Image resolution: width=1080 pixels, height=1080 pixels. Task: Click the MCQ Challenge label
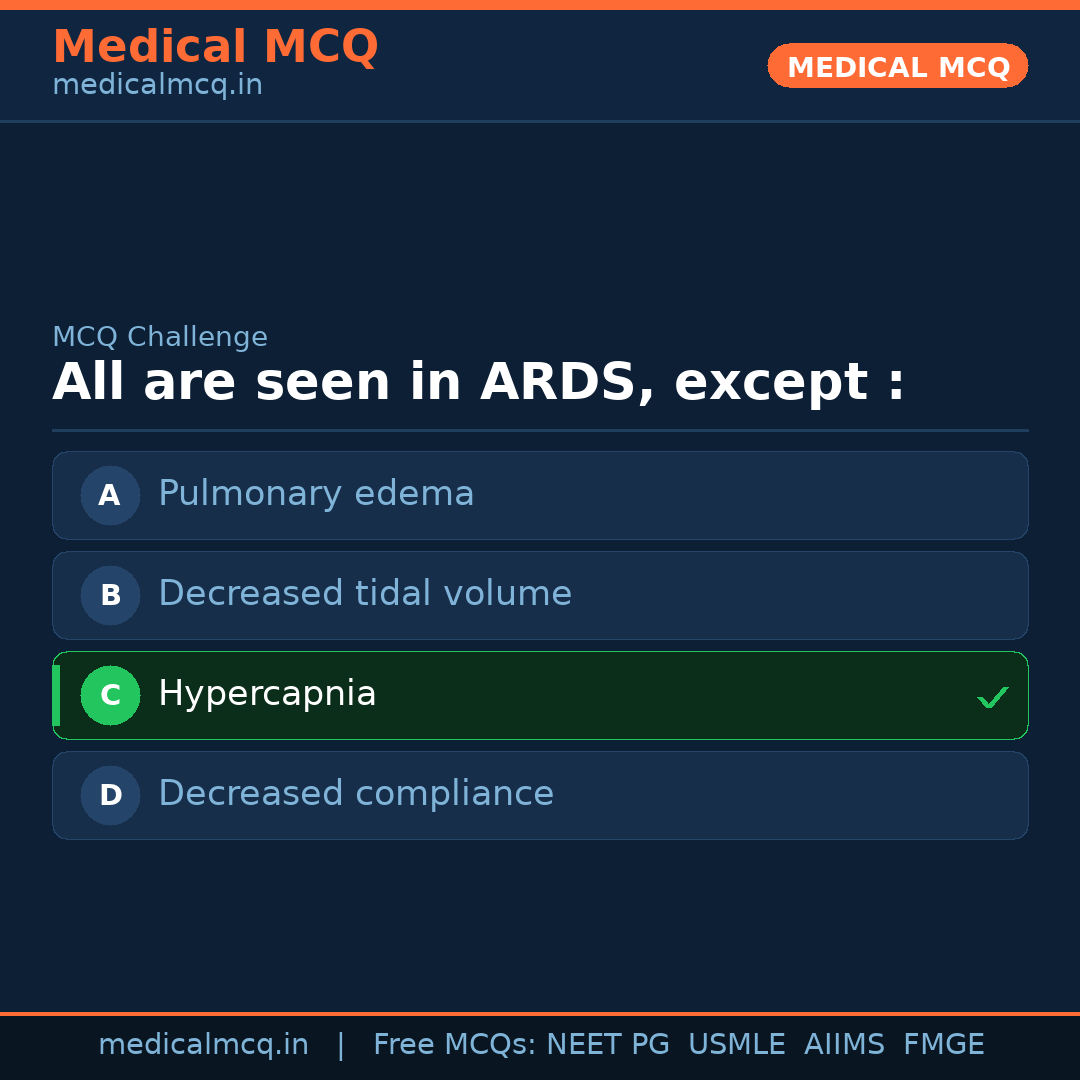pyautogui.click(x=160, y=338)
